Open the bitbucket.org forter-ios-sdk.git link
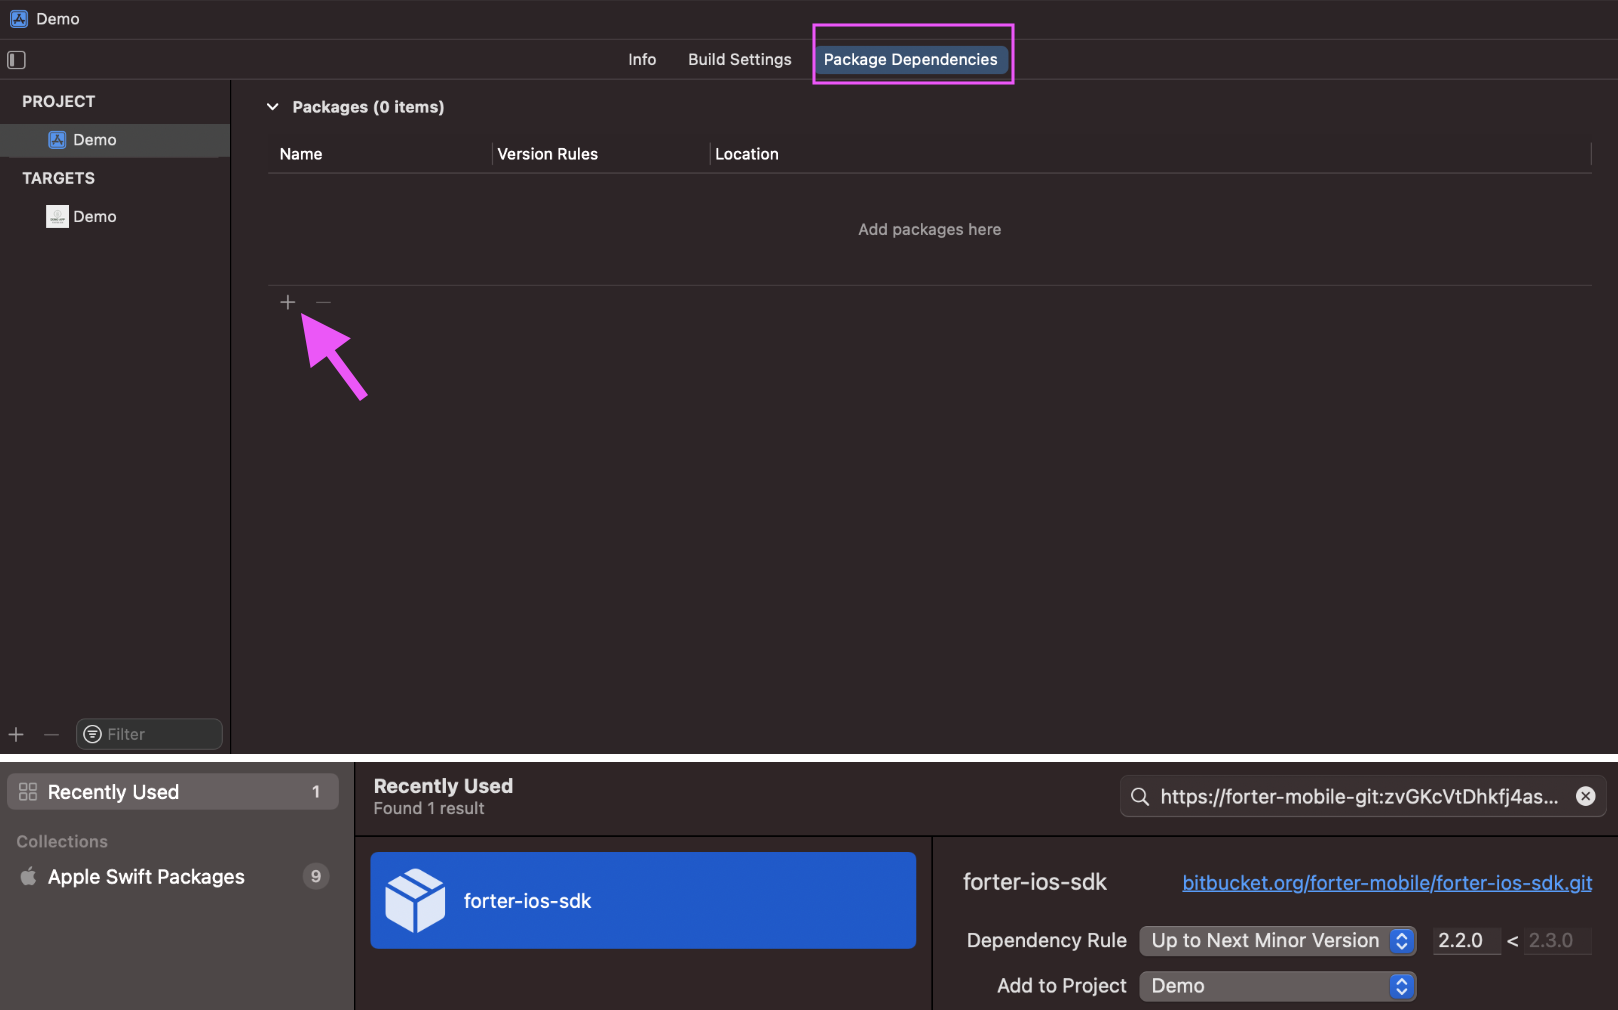The image size is (1618, 1010). [1388, 883]
